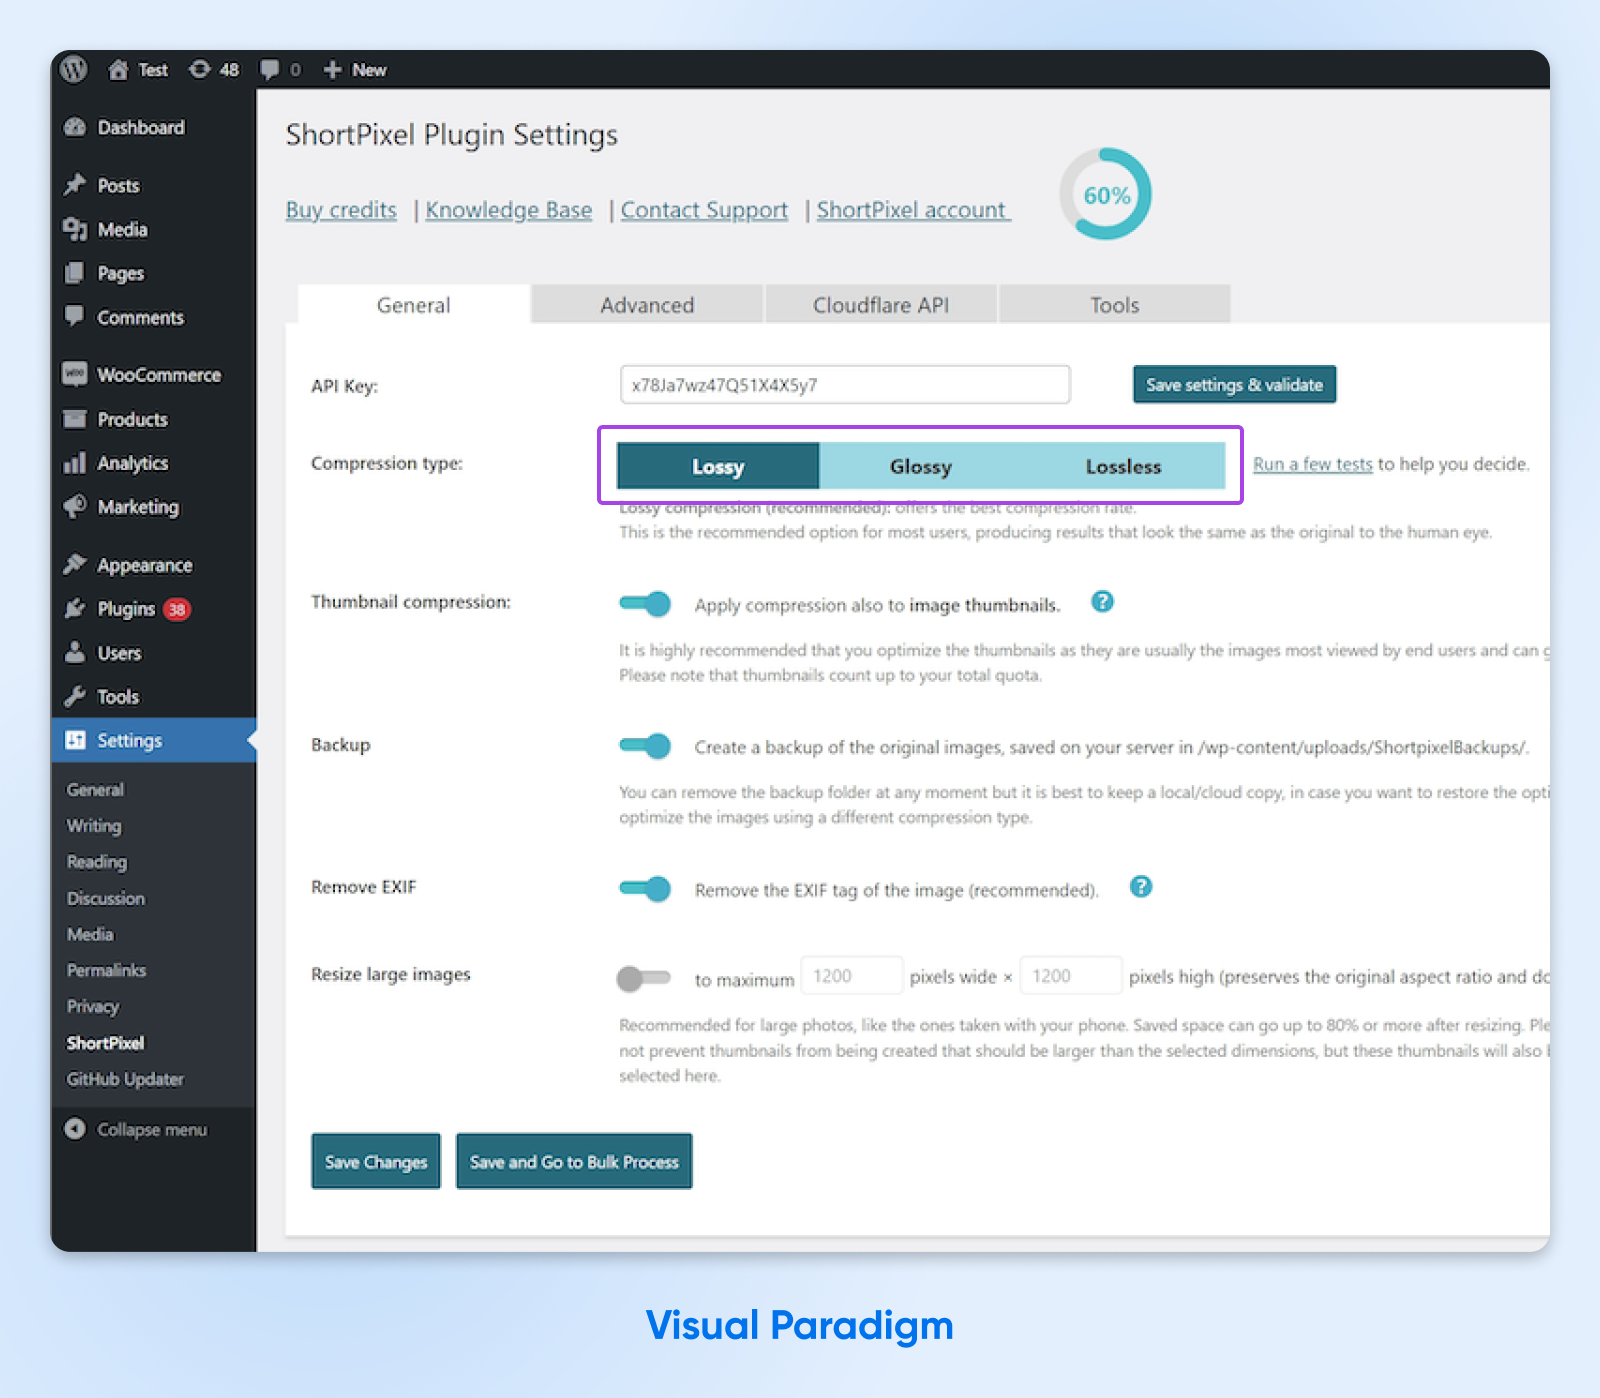
Task: Click Save and Go to Bulk Process
Action: [x=574, y=1161]
